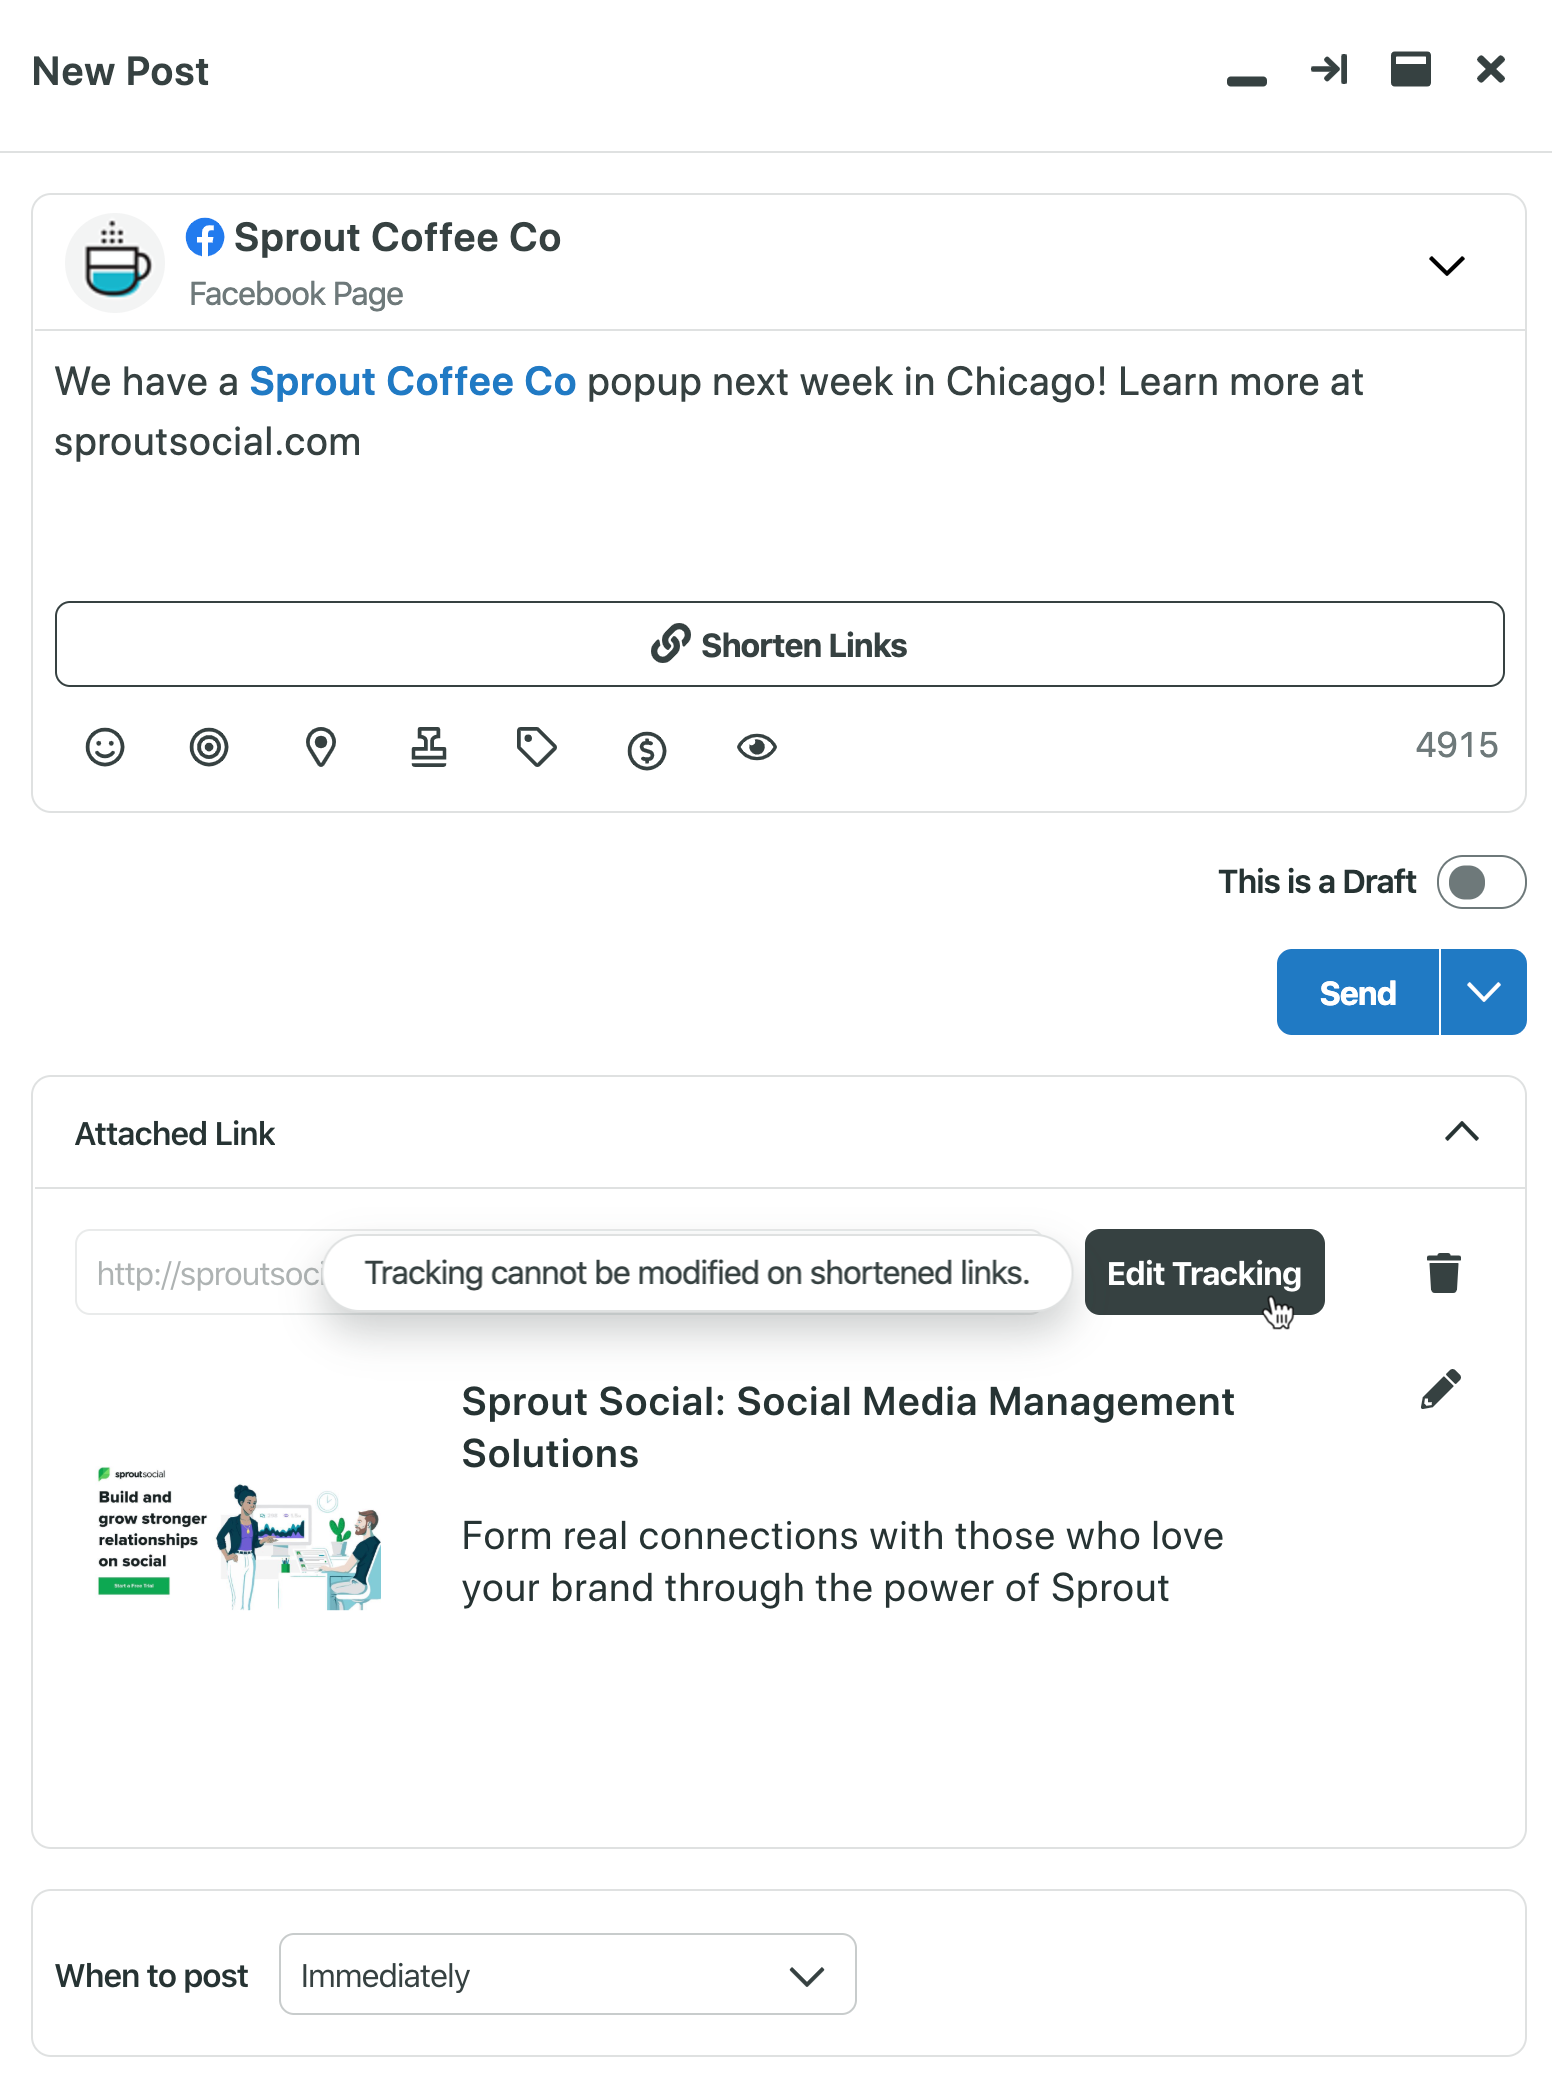
Task: Click the window layout icon in the header
Action: coord(1410,69)
